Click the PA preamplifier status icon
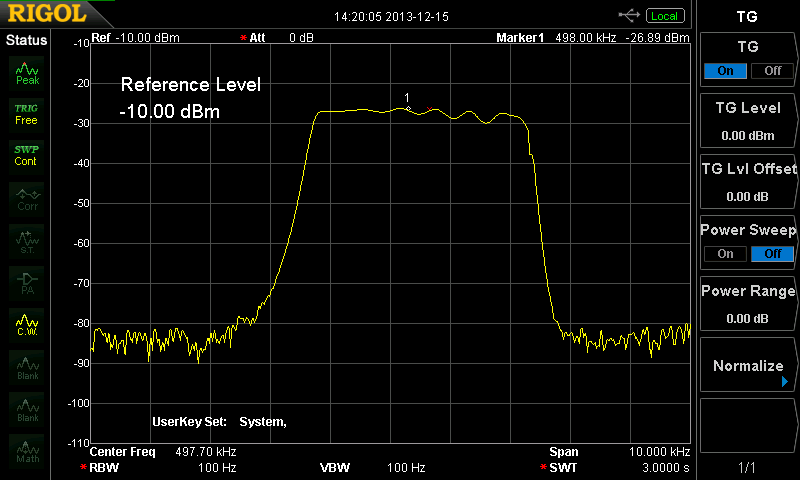This screenshot has height=480, width=800. click(x=27, y=282)
